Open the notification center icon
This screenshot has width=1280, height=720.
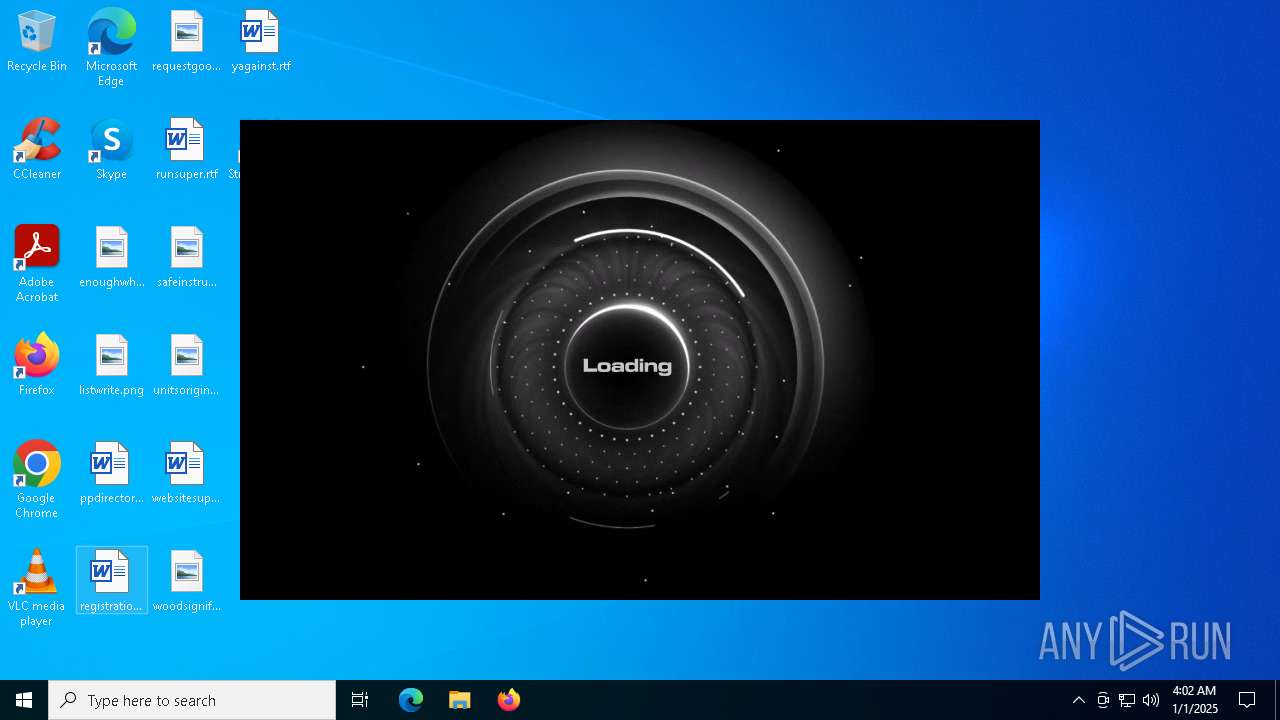point(1247,700)
